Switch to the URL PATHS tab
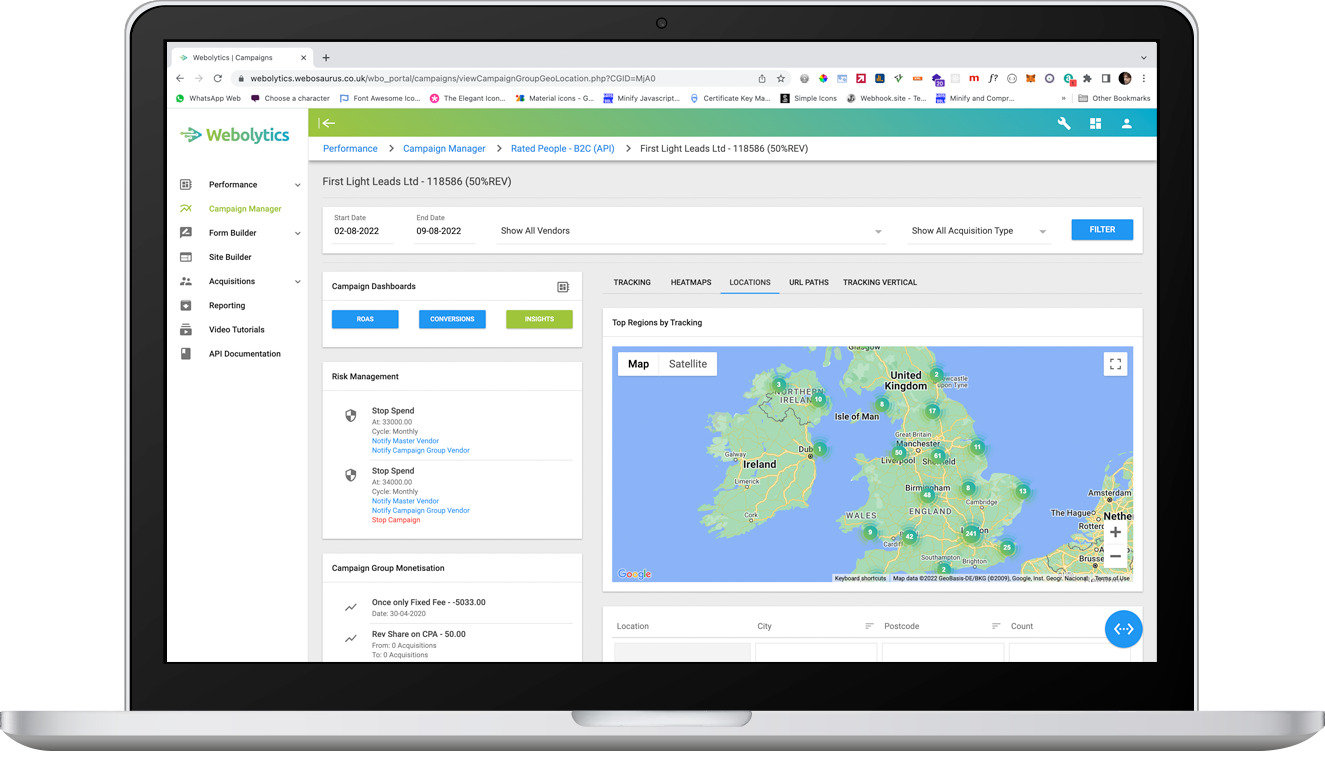The image size is (1325, 780). 809,282
